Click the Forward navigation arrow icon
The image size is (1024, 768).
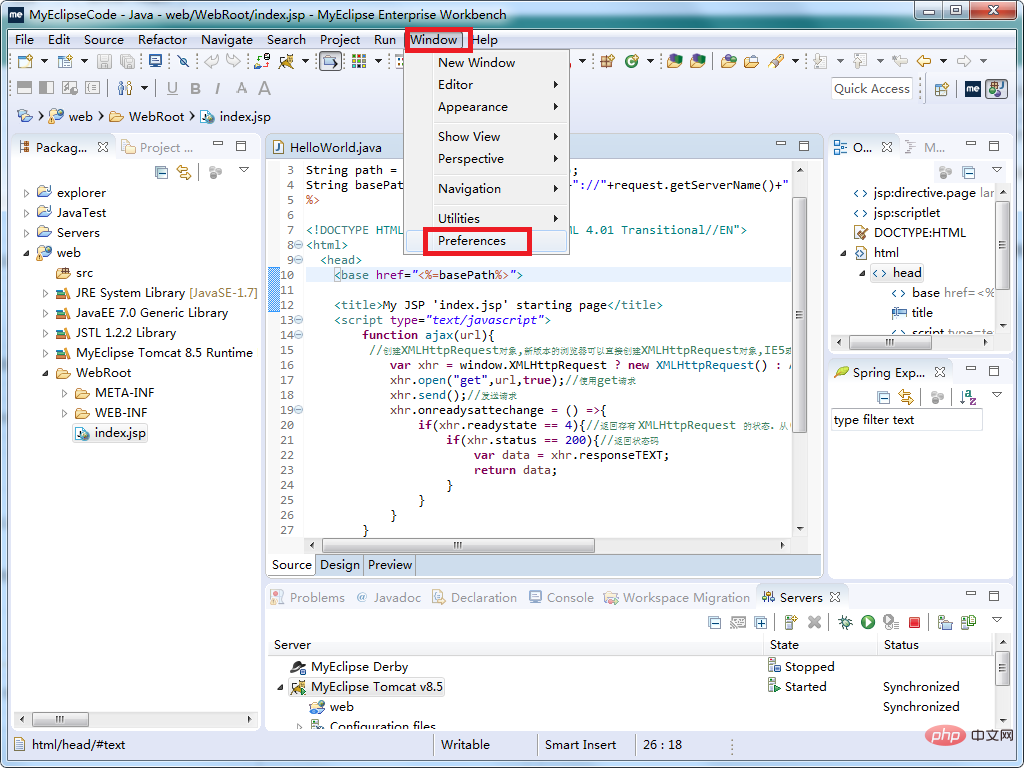point(963,61)
